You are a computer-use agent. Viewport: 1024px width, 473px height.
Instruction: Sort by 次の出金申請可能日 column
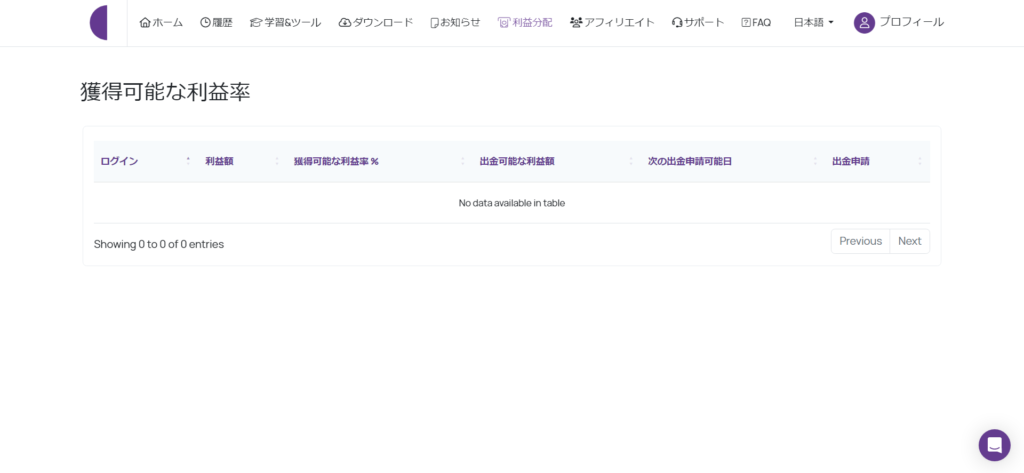733,161
